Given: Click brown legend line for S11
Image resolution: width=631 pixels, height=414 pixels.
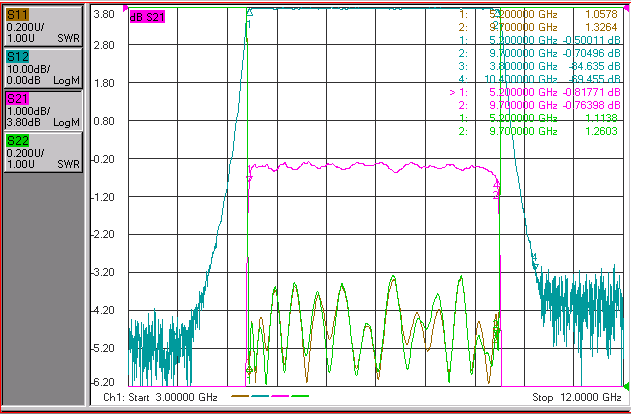Looking at the screenshot, I should (x=240, y=396).
